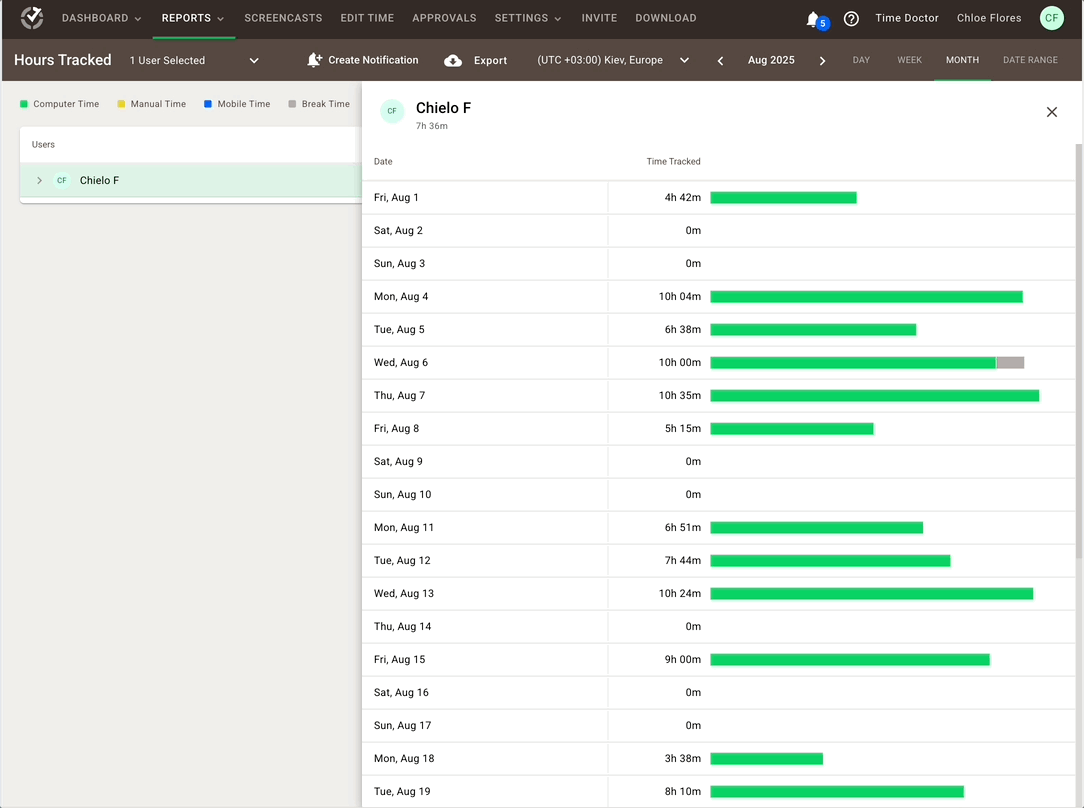This screenshot has height=808, width=1084.
Task: Click the Time Doctor company name
Action: point(906,18)
